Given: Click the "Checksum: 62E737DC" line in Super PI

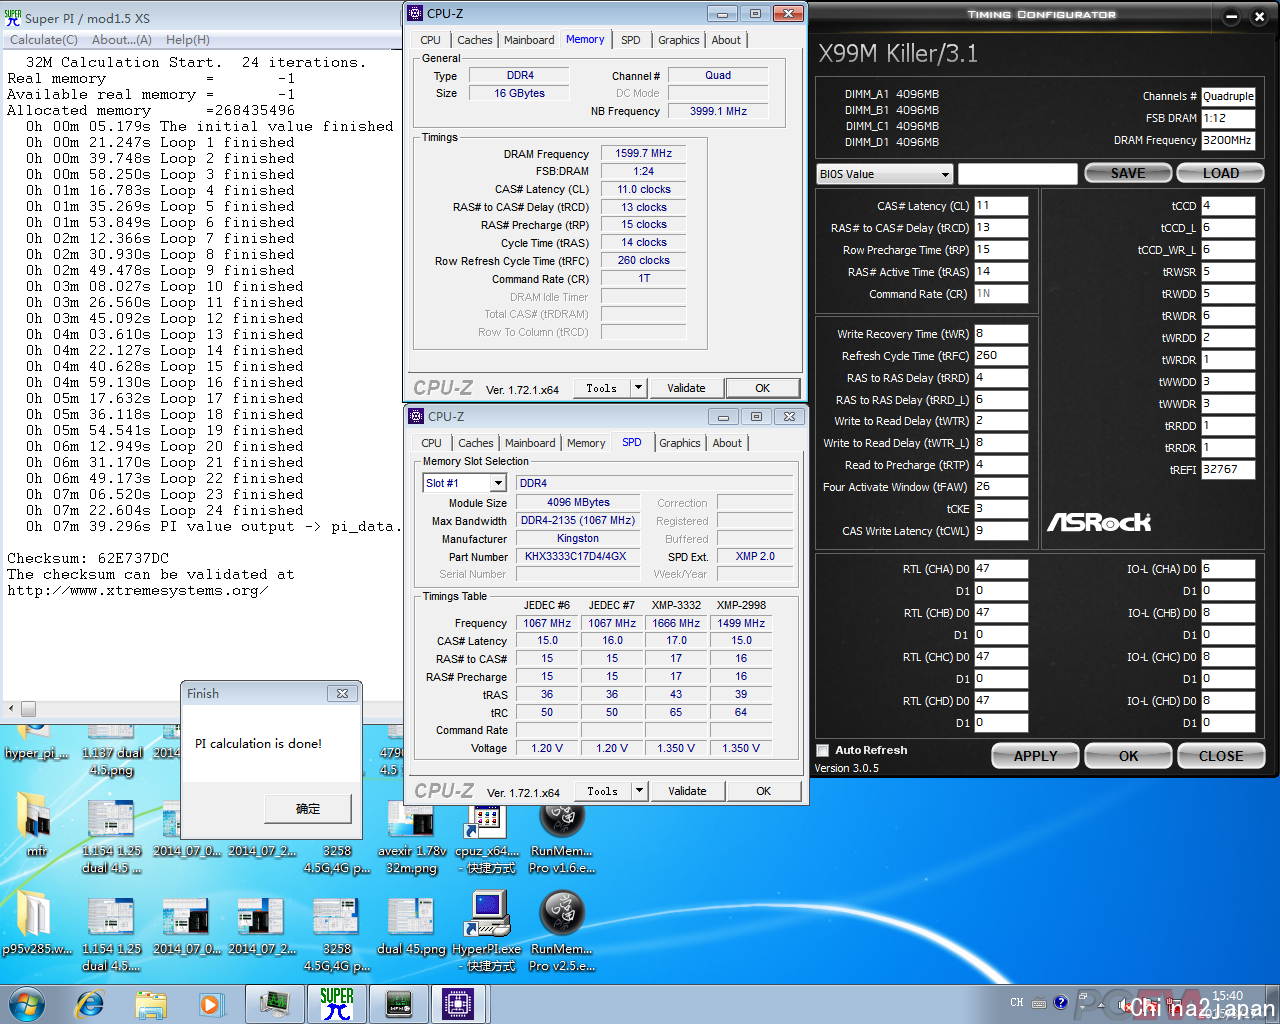Looking at the screenshot, I should (x=88, y=558).
